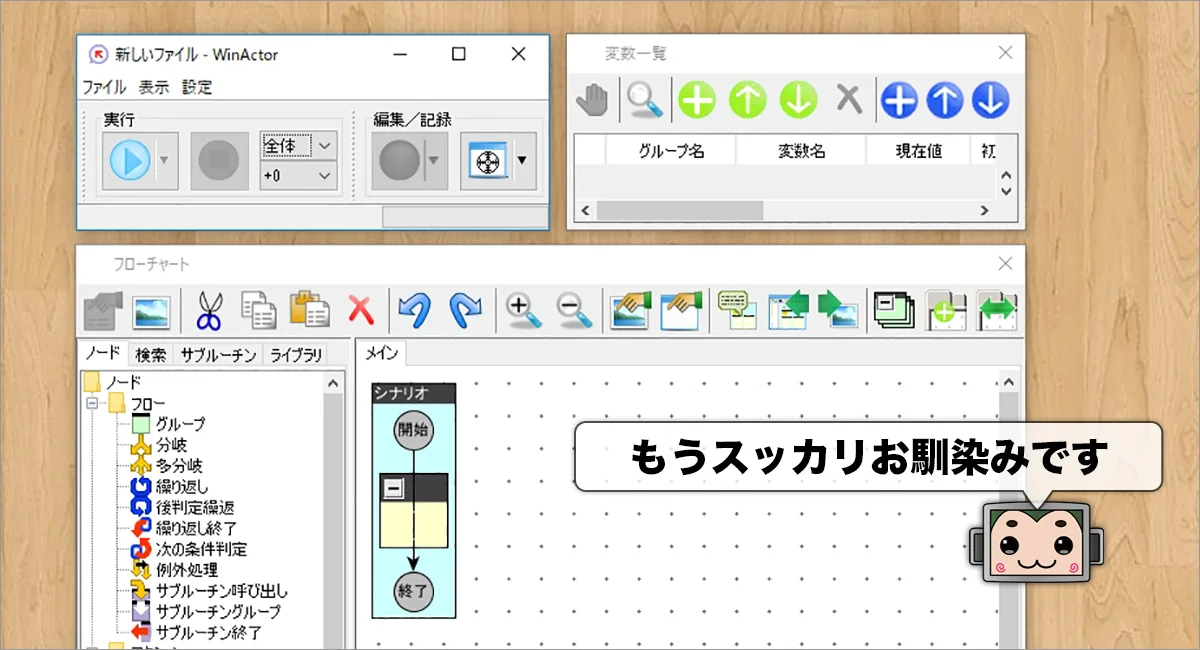The height and width of the screenshot is (650, 1200).
Task: Click the blue plus icon in 変数一覧
Action: tap(899, 100)
